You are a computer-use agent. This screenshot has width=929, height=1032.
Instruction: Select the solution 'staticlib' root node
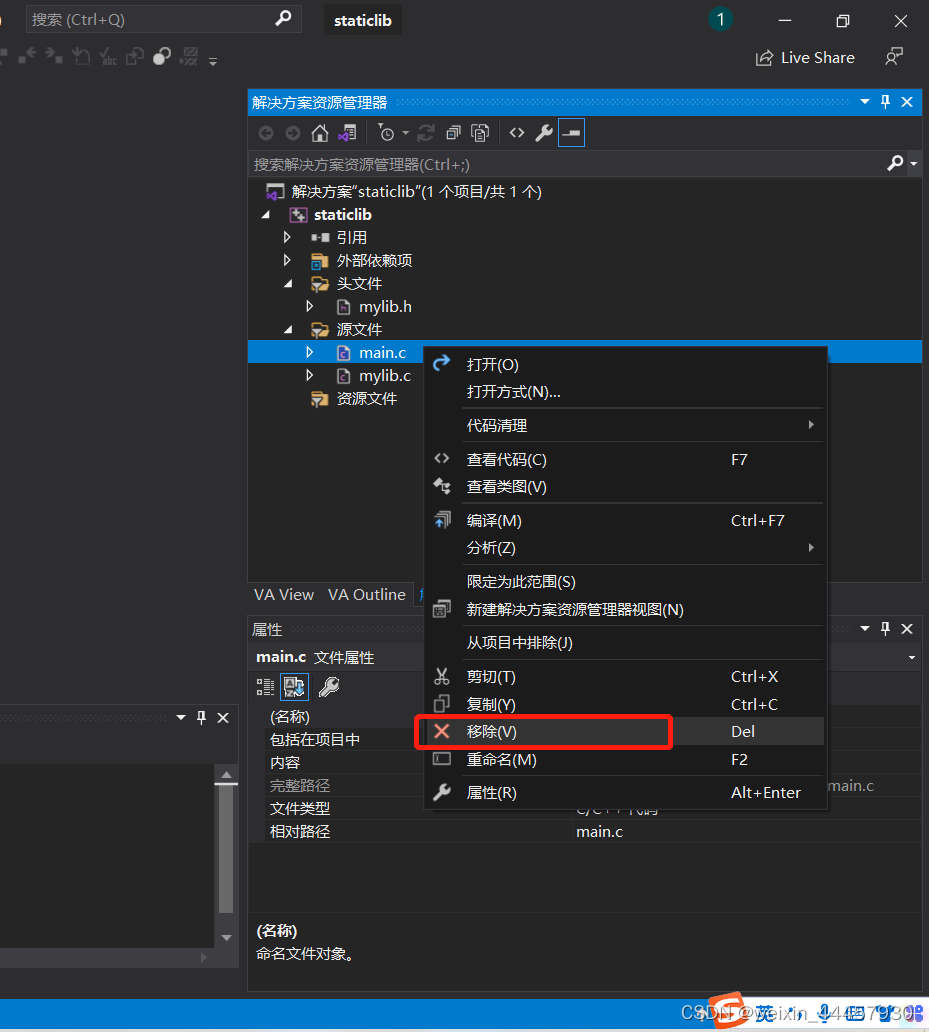(x=416, y=192)
